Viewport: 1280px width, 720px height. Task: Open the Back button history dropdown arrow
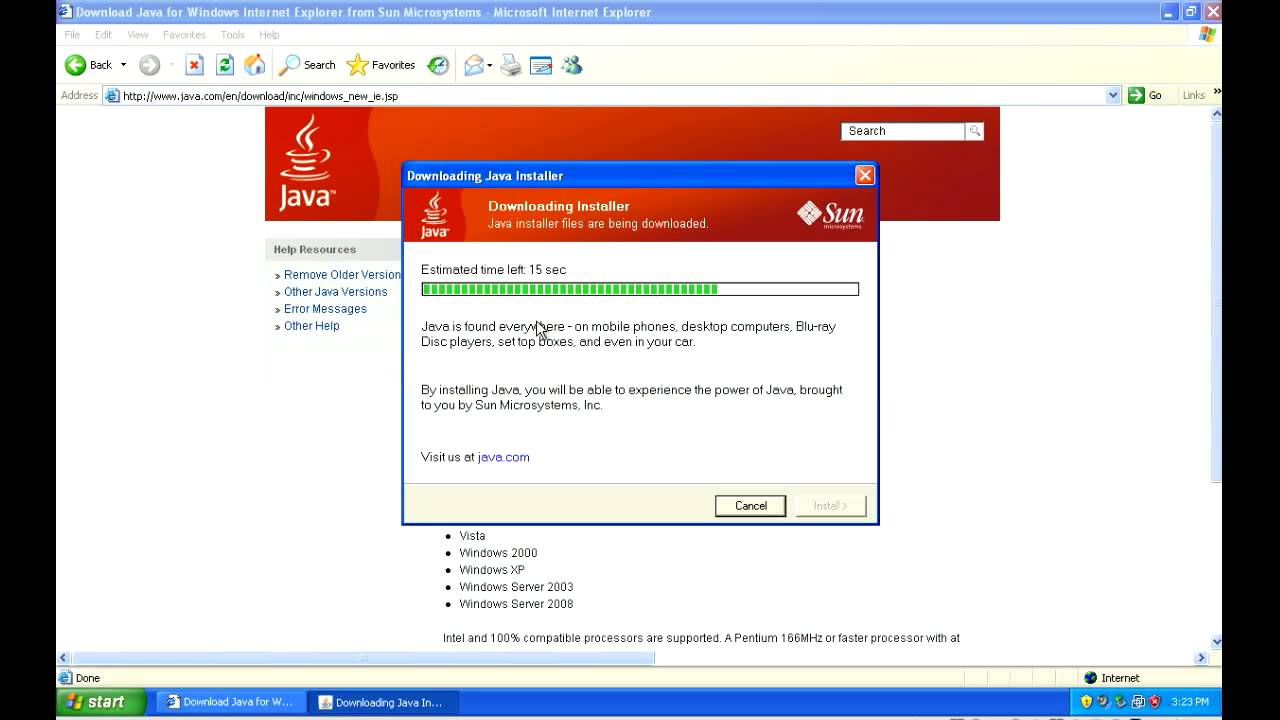tap(124, 65)
